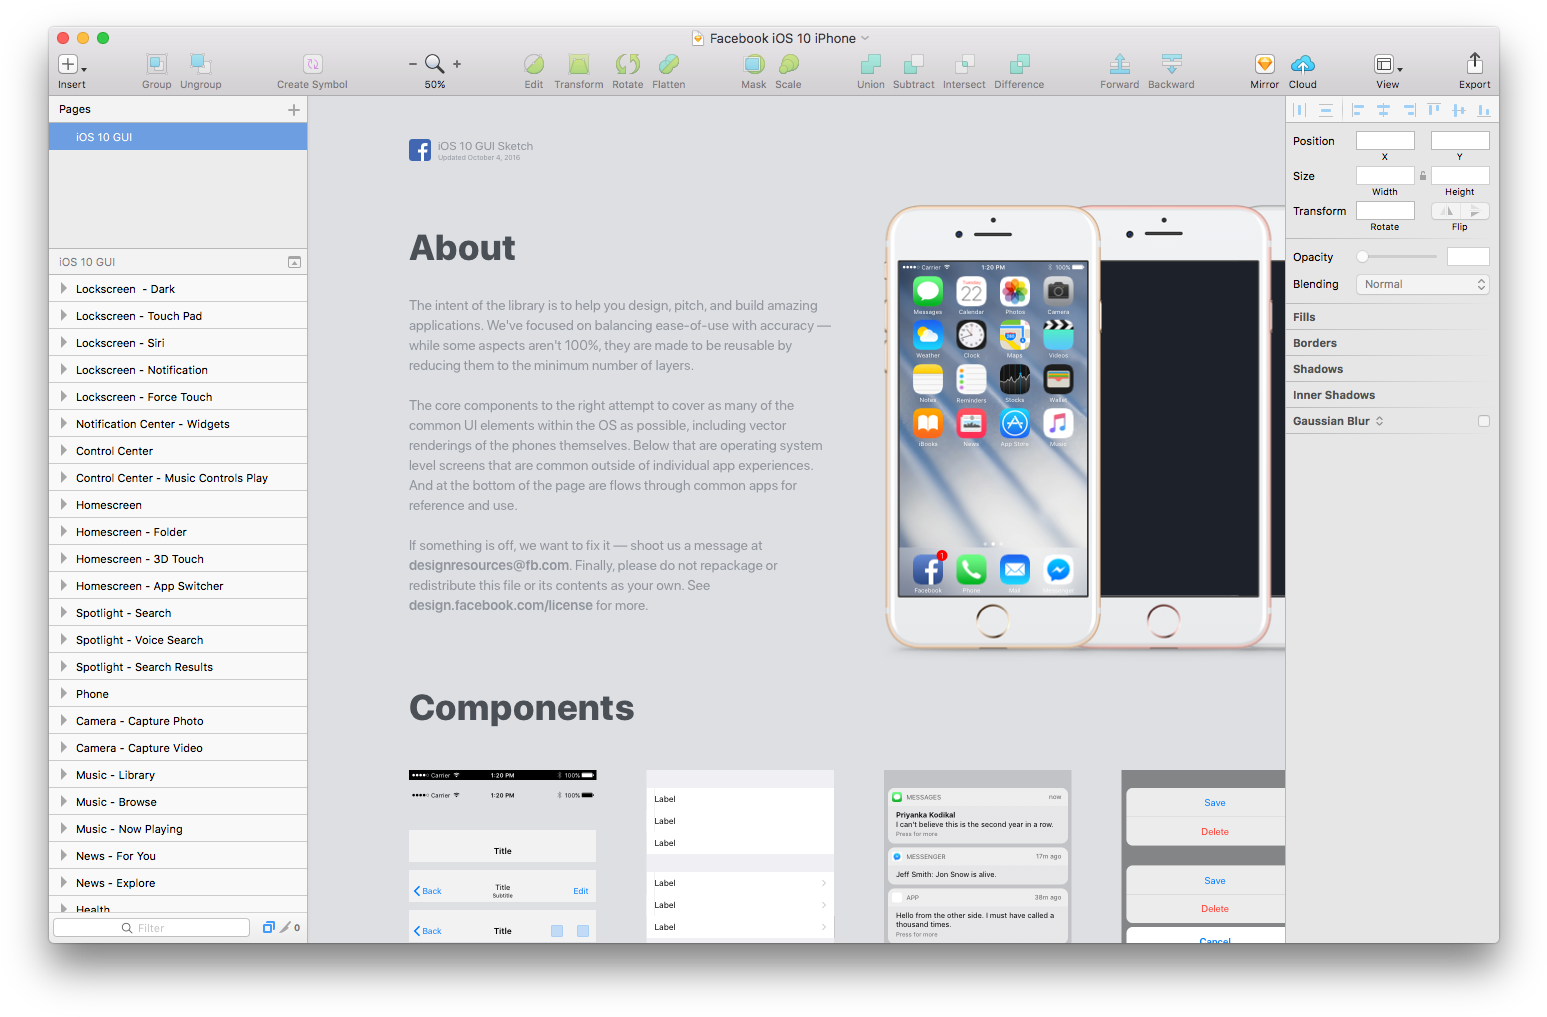
Task: Click the Export icon
Action: (x=1474, y=63)
